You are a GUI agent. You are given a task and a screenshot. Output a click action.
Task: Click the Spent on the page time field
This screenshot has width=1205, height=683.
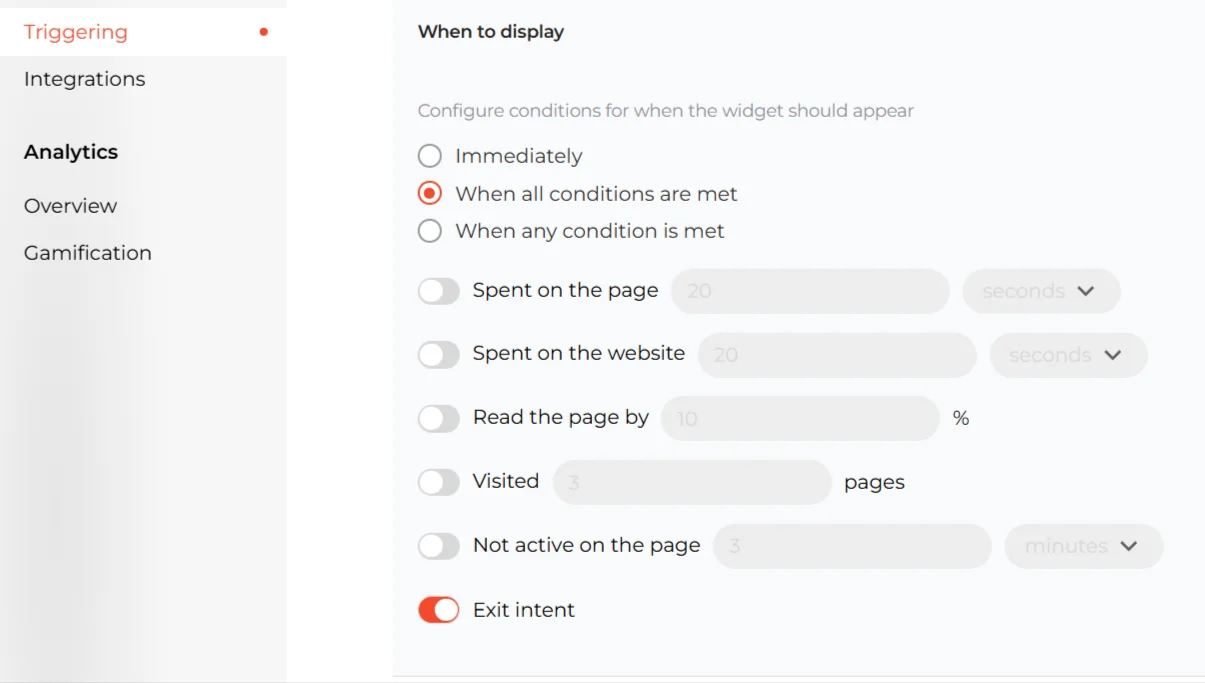(810, 291)
